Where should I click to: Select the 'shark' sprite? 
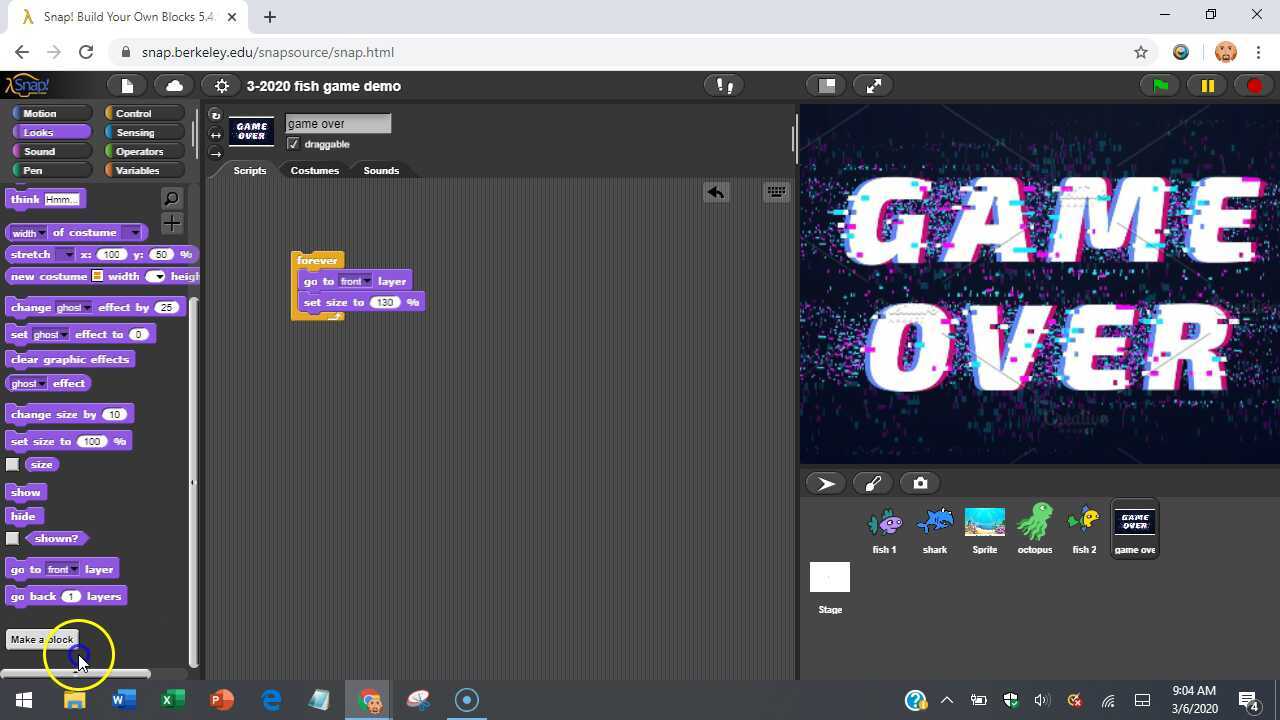(x=935, y=529)
